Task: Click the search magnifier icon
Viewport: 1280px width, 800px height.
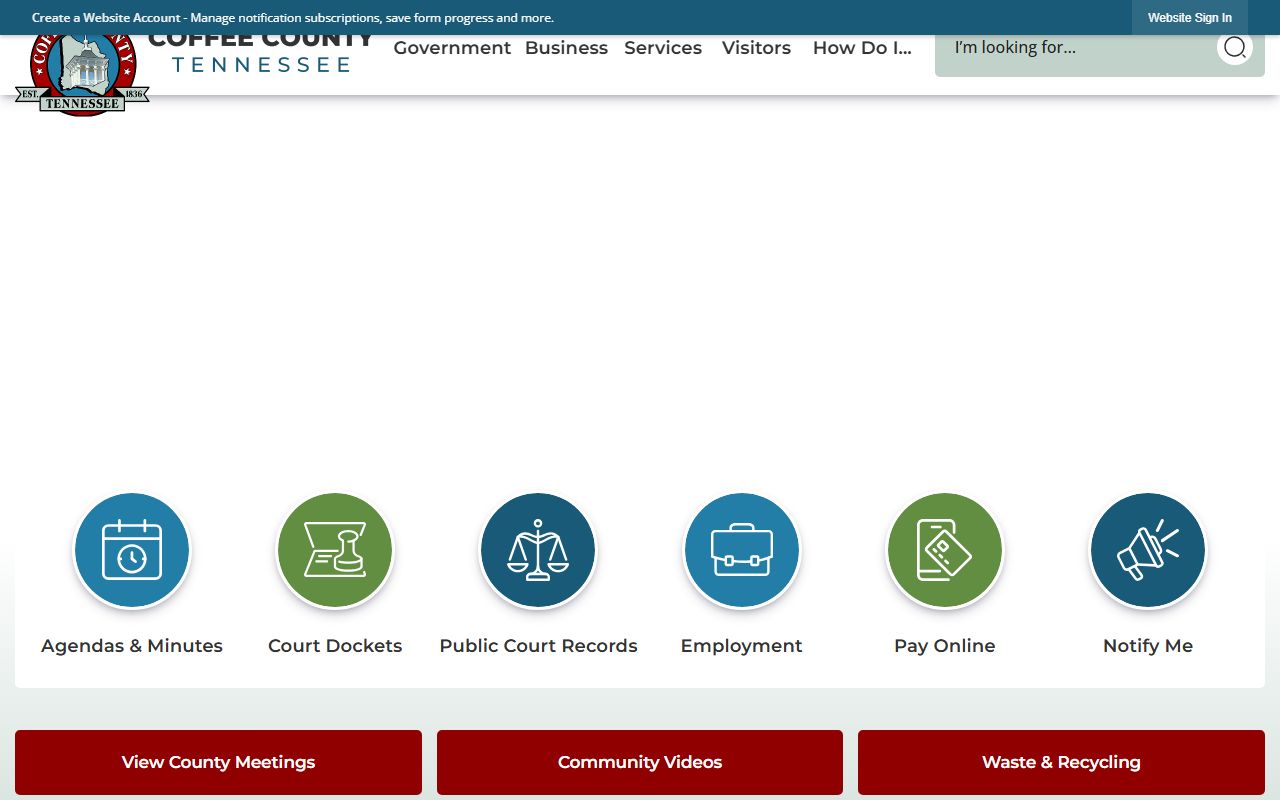Action: 1235,47
